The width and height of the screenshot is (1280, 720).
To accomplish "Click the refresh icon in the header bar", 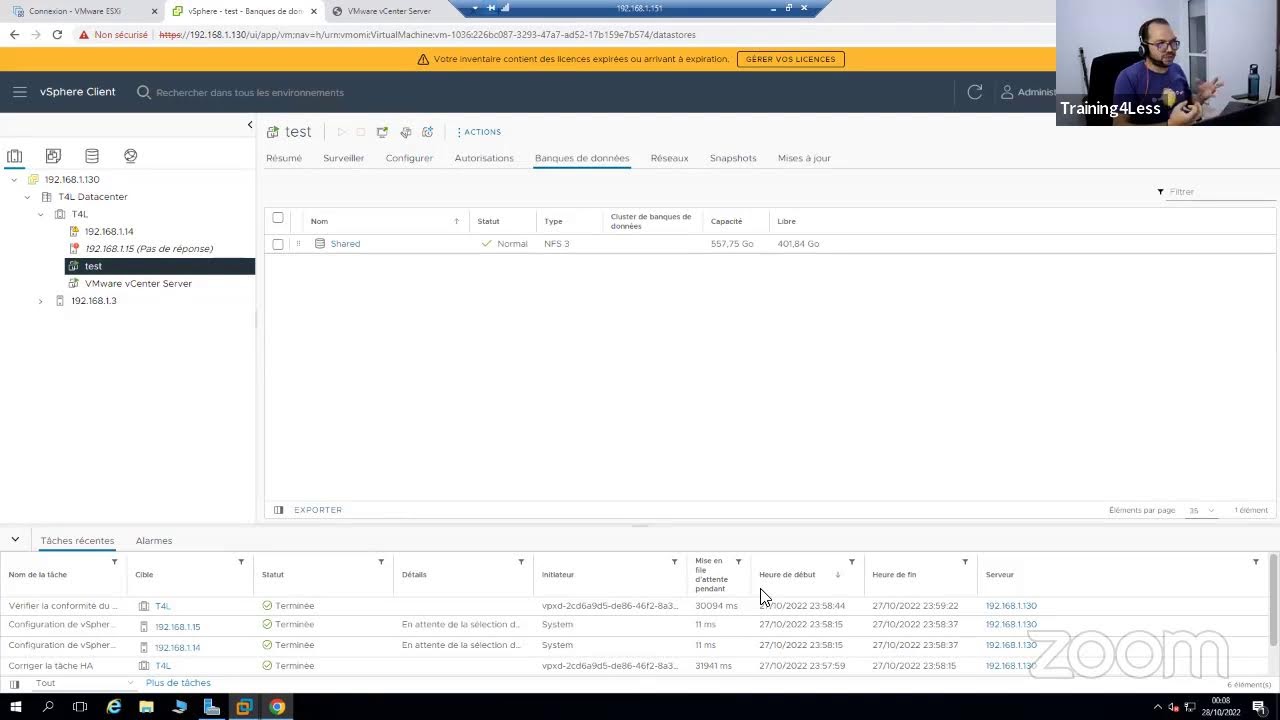I will [x=975, y=92].
